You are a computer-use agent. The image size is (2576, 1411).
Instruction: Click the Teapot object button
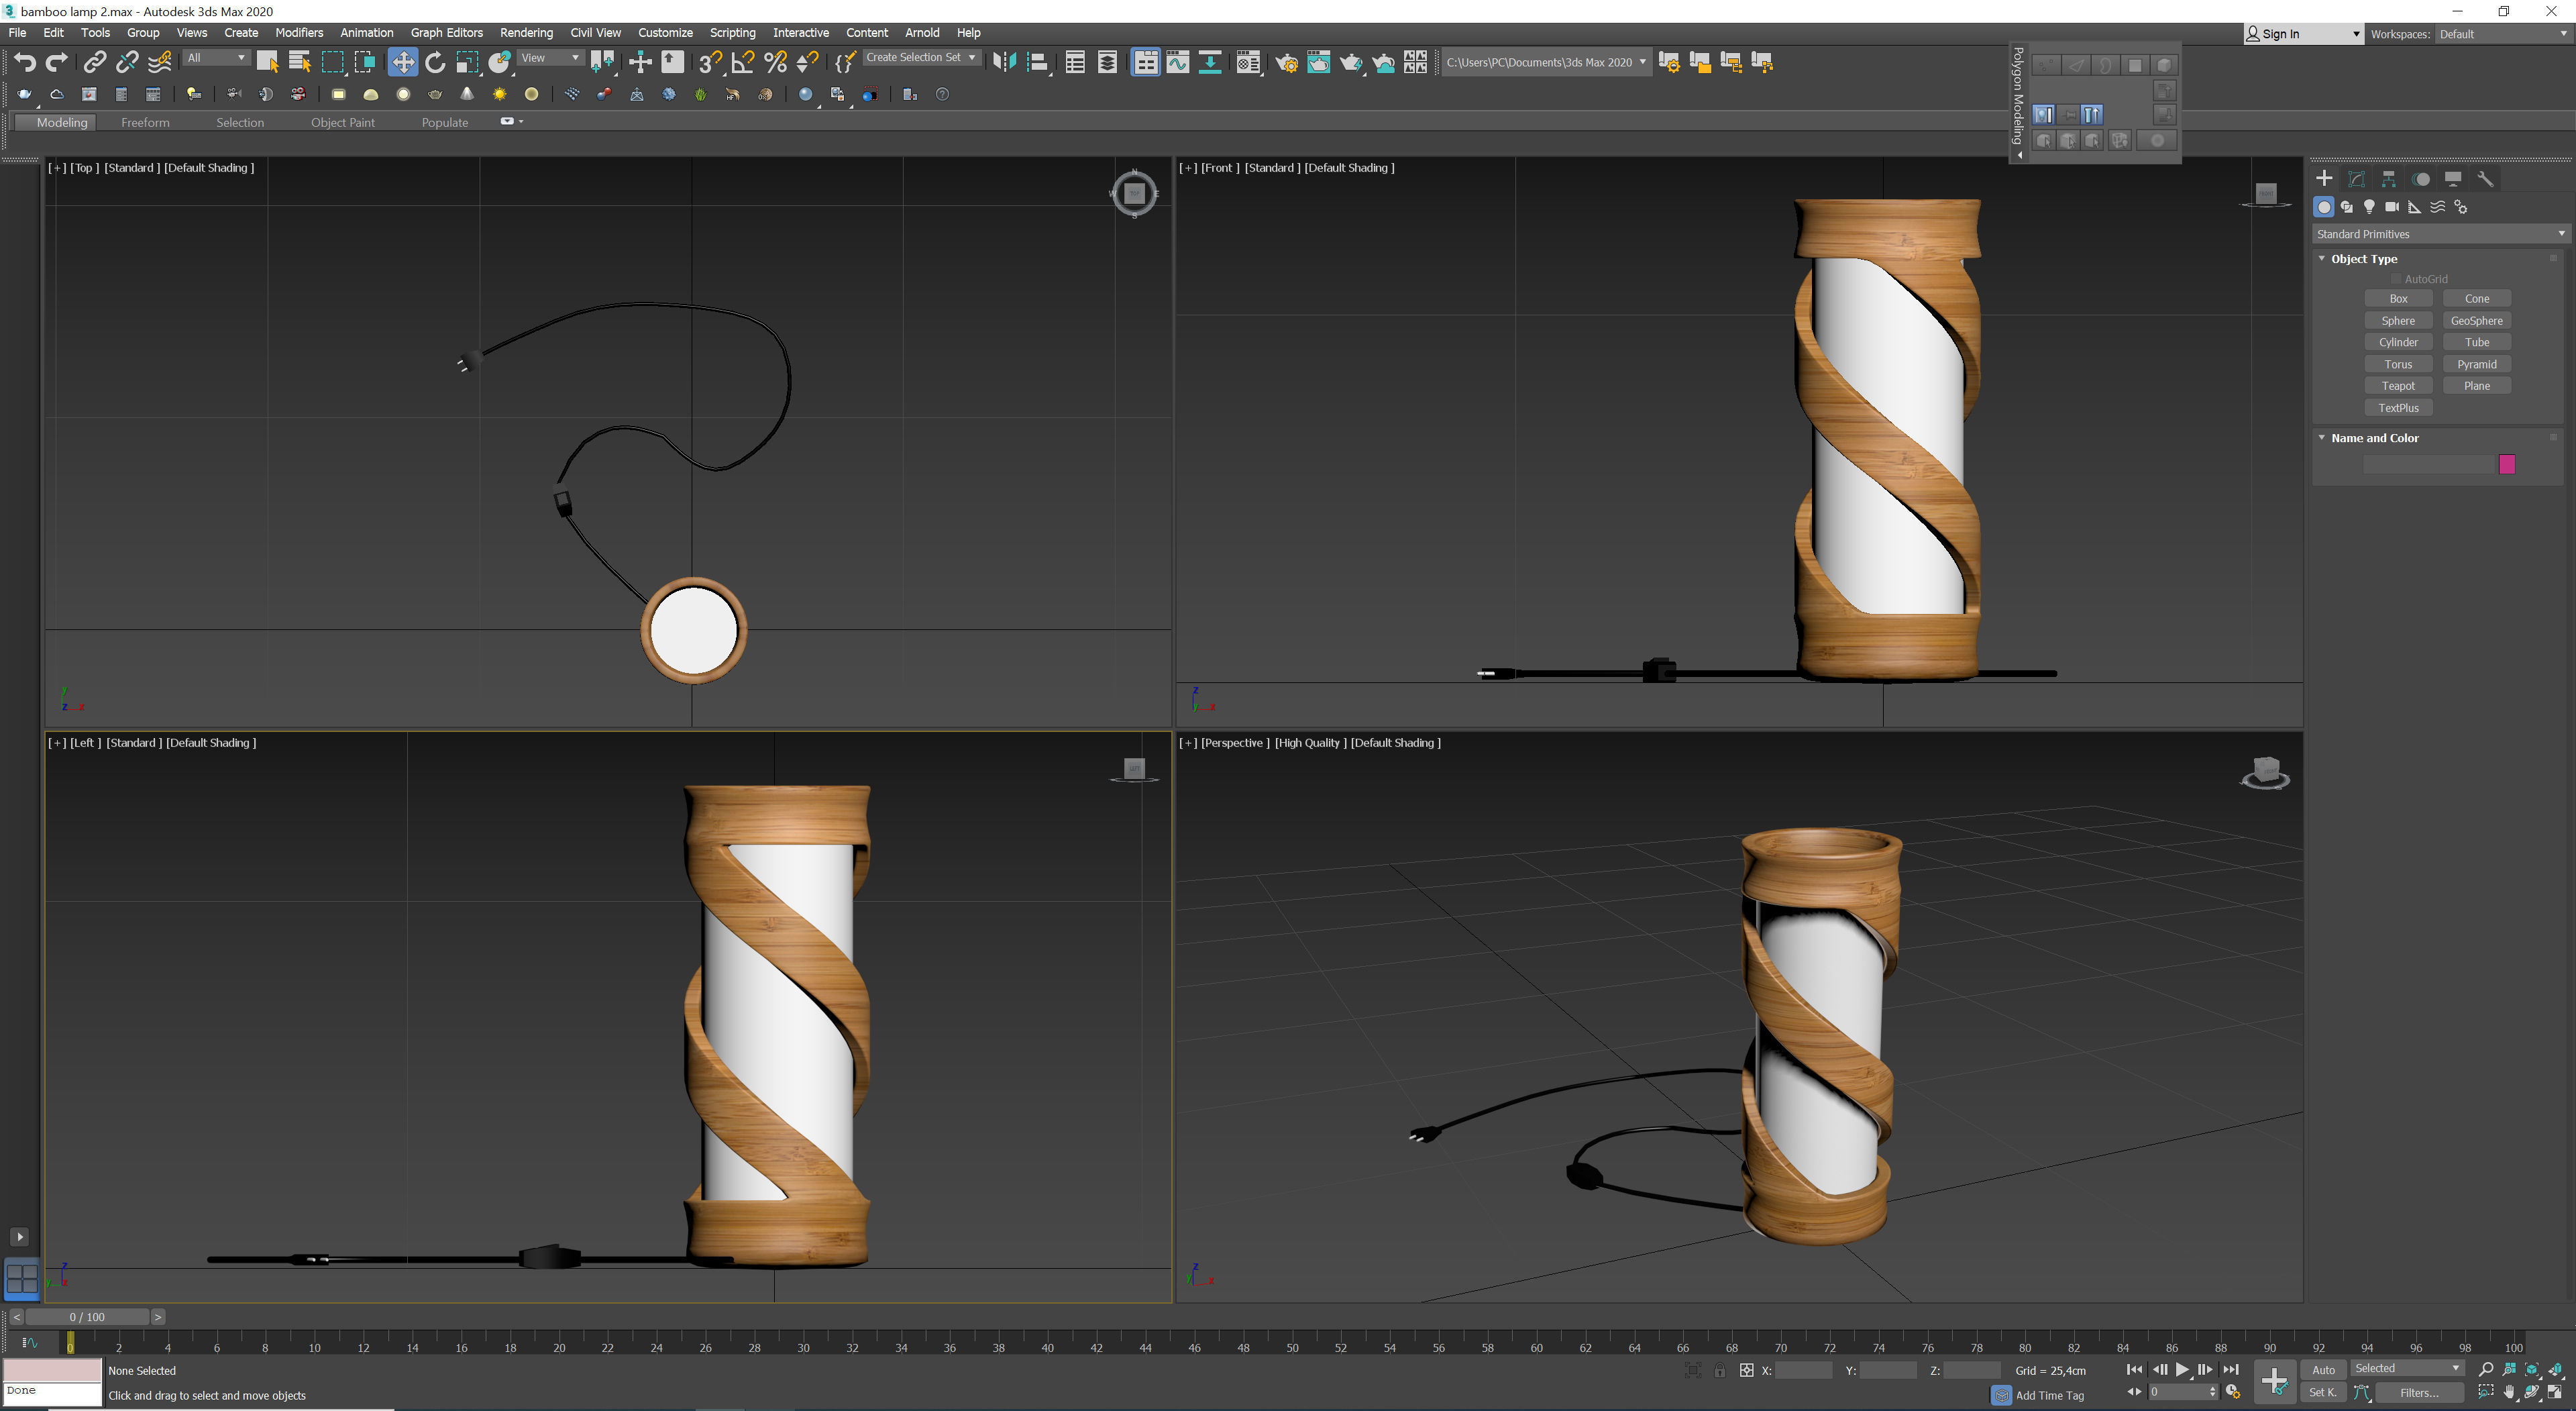tap(2398, 386)
